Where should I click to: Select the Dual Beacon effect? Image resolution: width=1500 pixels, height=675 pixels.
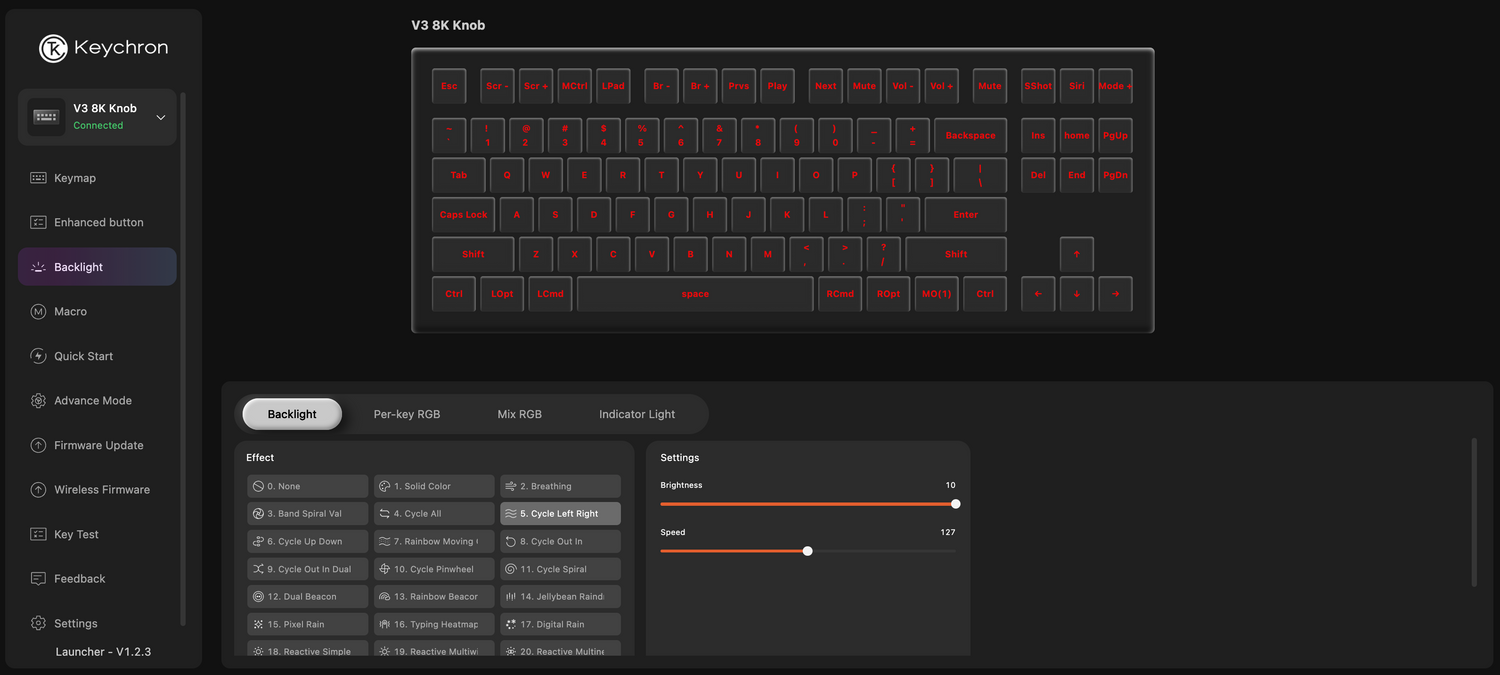[307, 597]
